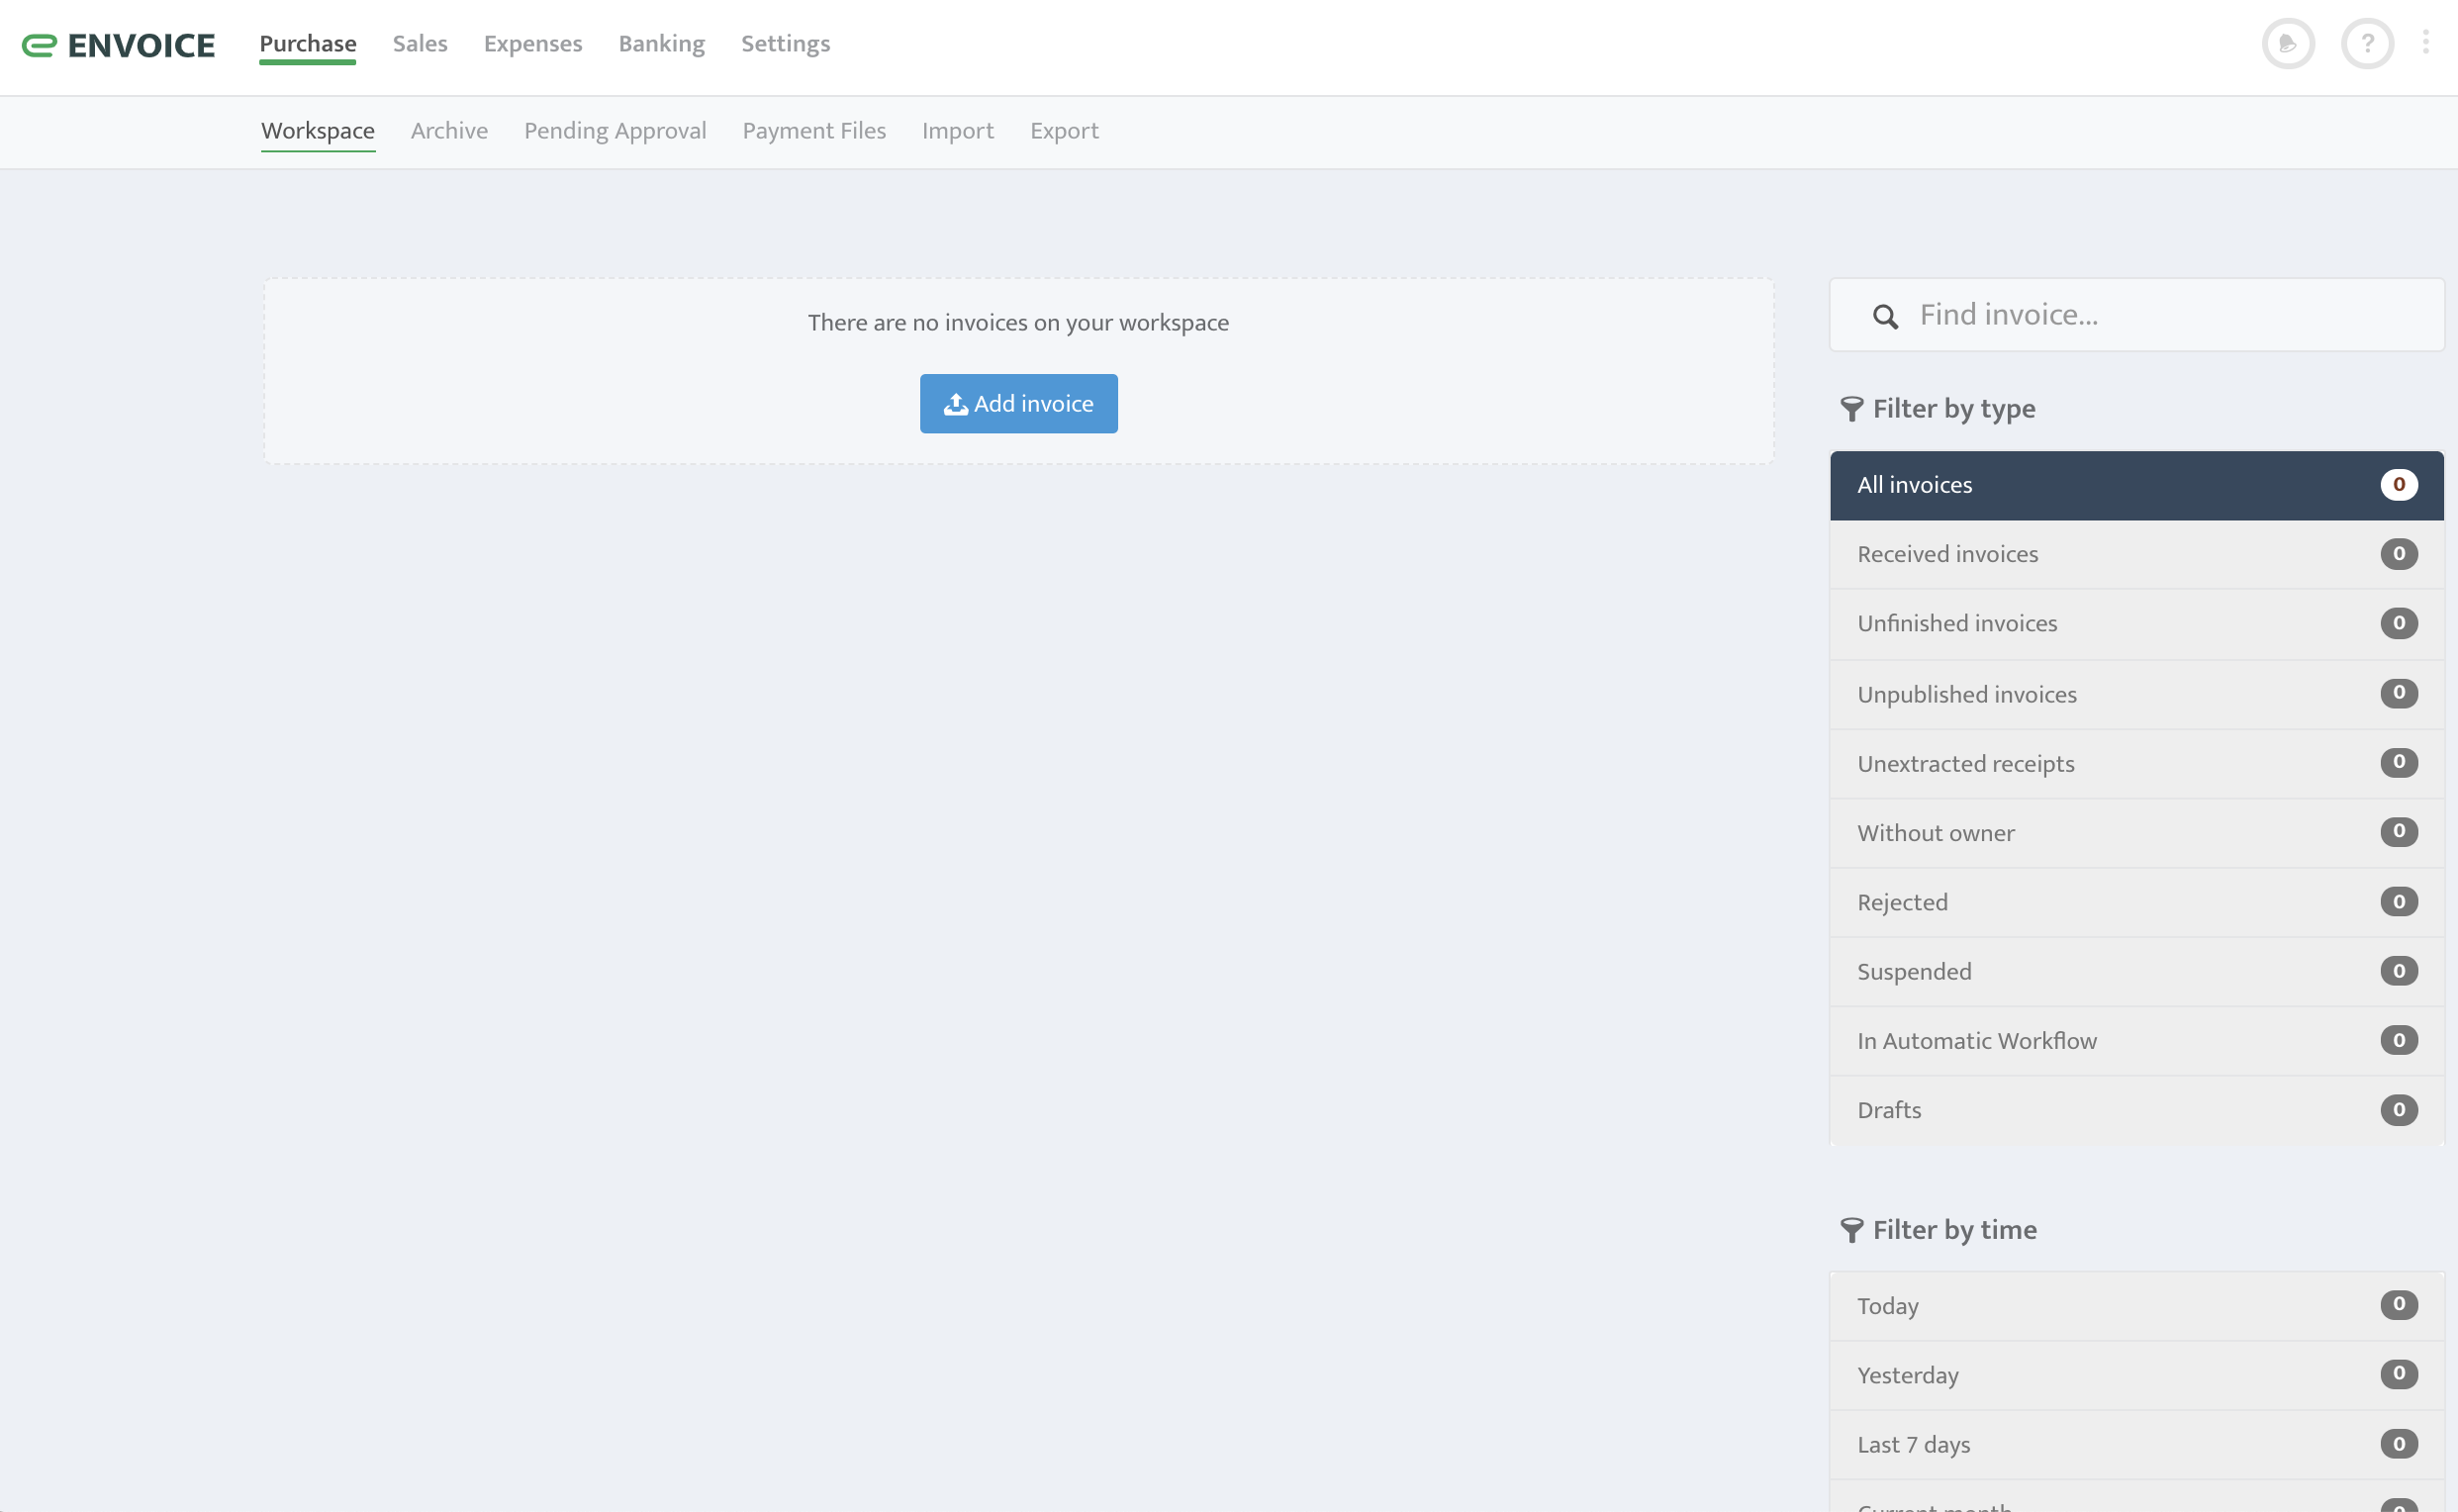Expand the Drafts filter option

pyautogui.click(x=2135, y=1110)
